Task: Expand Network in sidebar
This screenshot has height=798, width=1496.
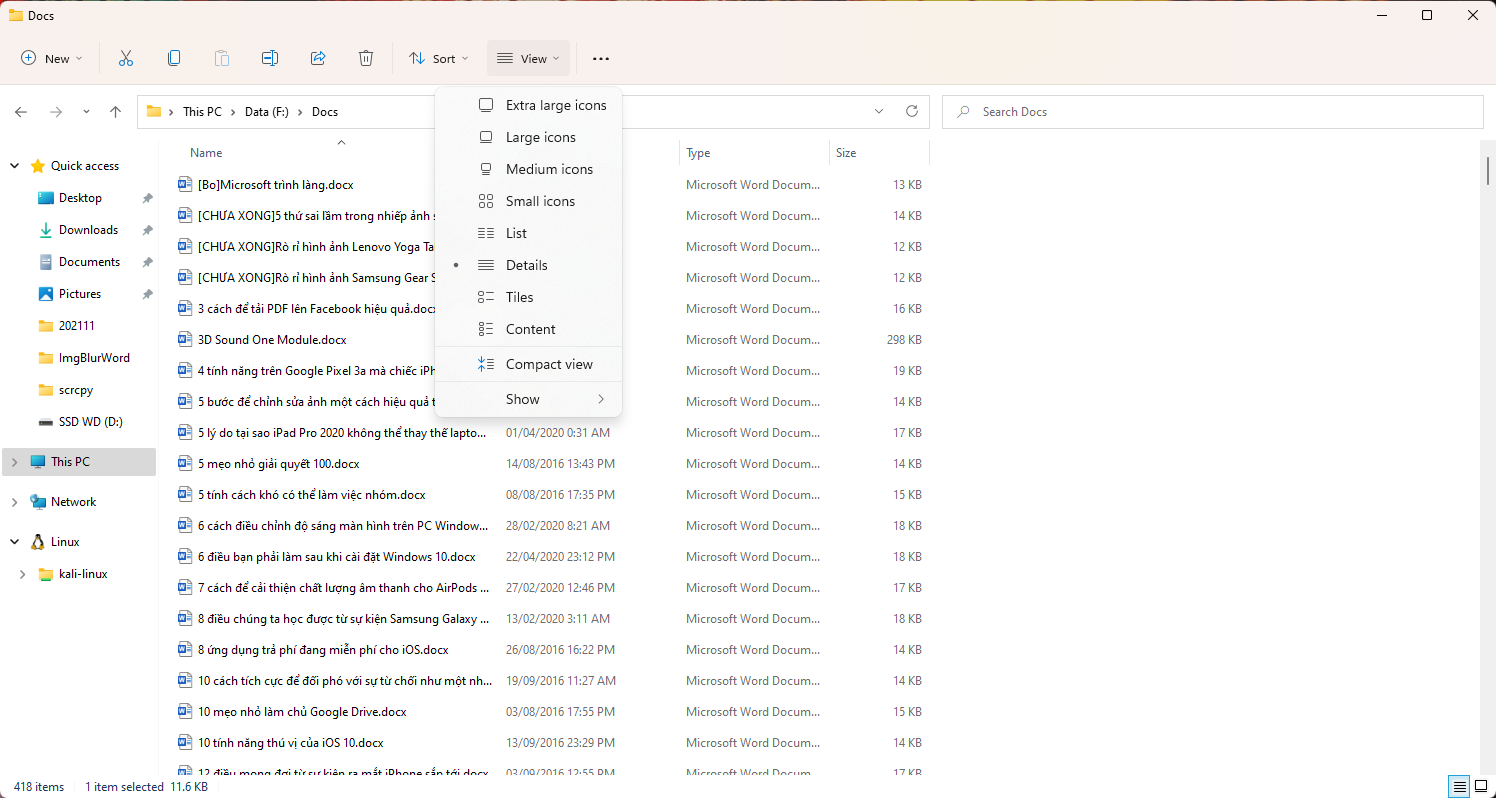Action: pyautogui.click(x=15, y=502)
